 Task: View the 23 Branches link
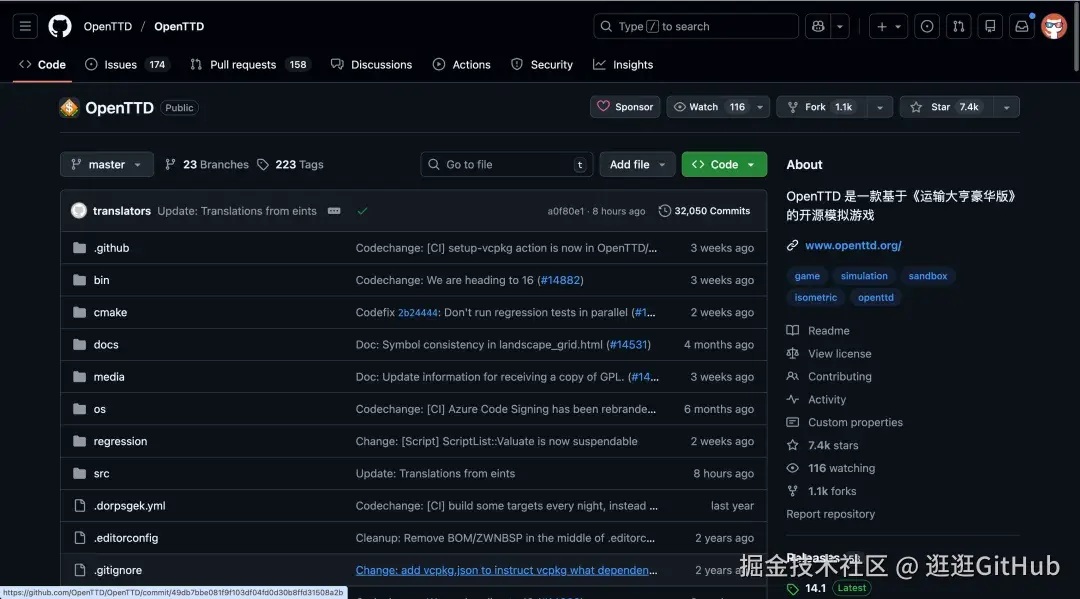point(207,165)
